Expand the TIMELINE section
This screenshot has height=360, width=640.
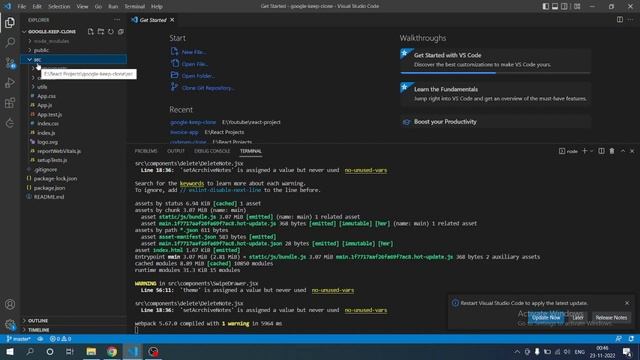pos(74,330)
